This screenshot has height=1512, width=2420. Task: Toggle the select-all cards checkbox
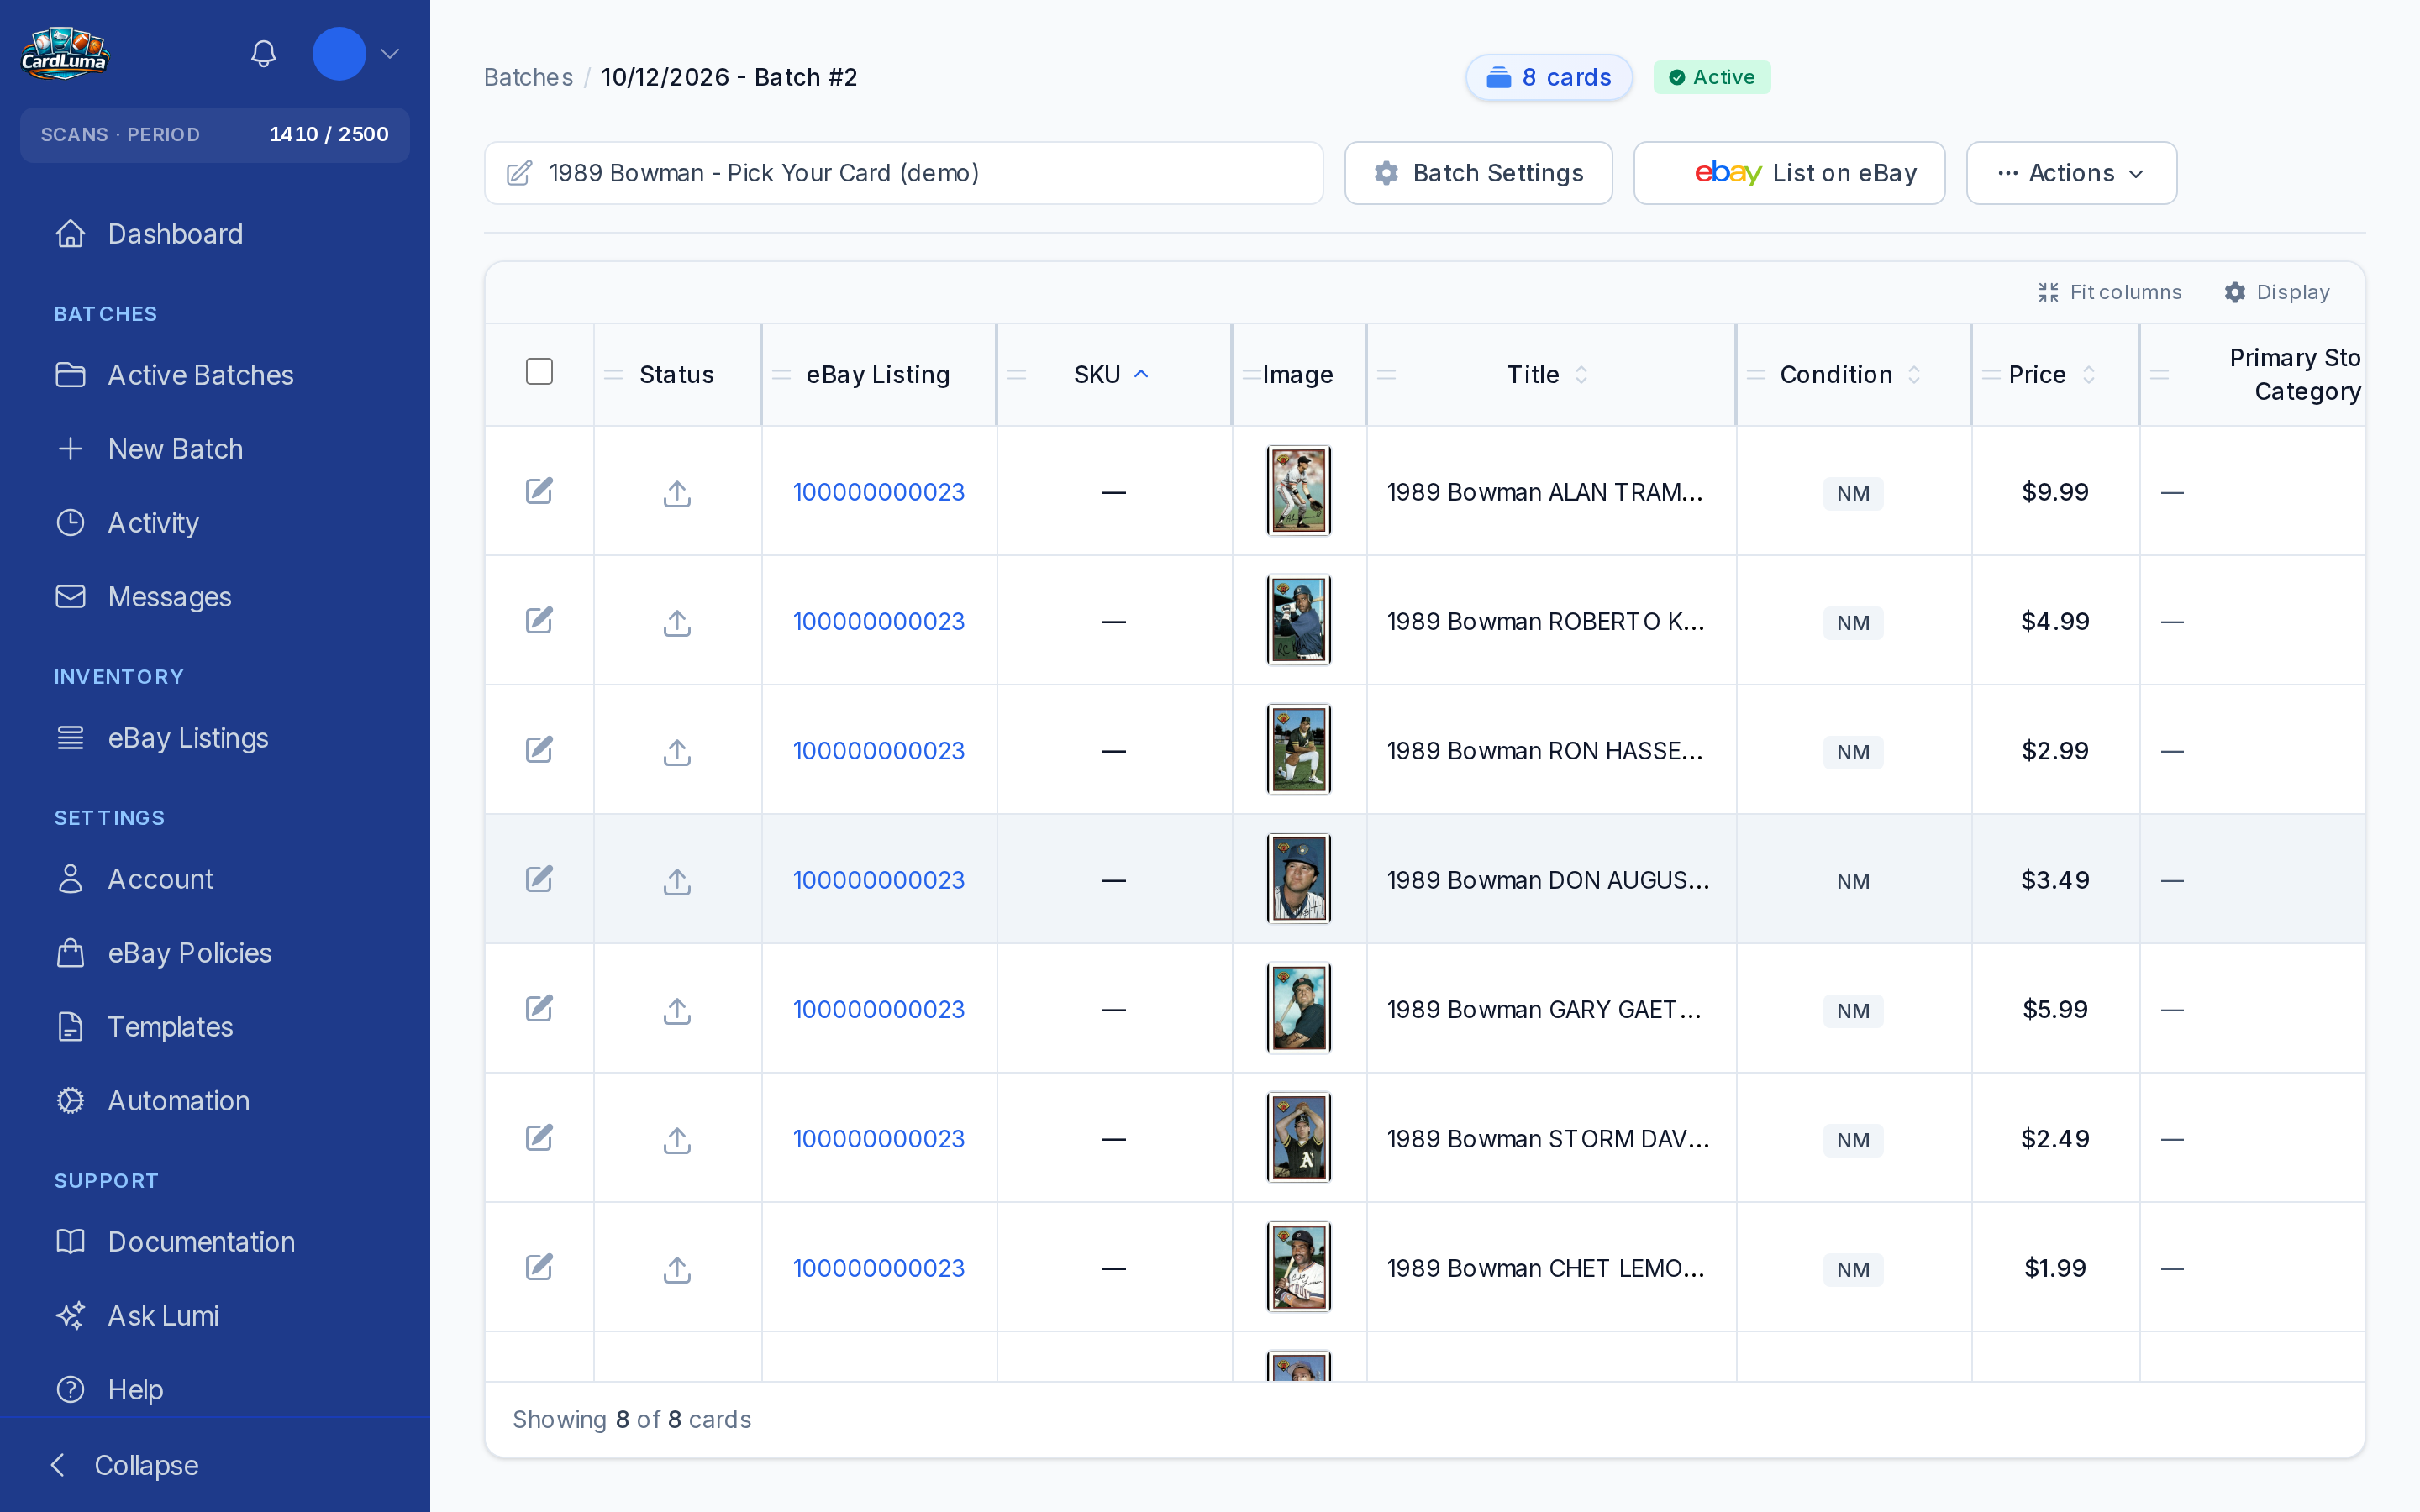539,372
